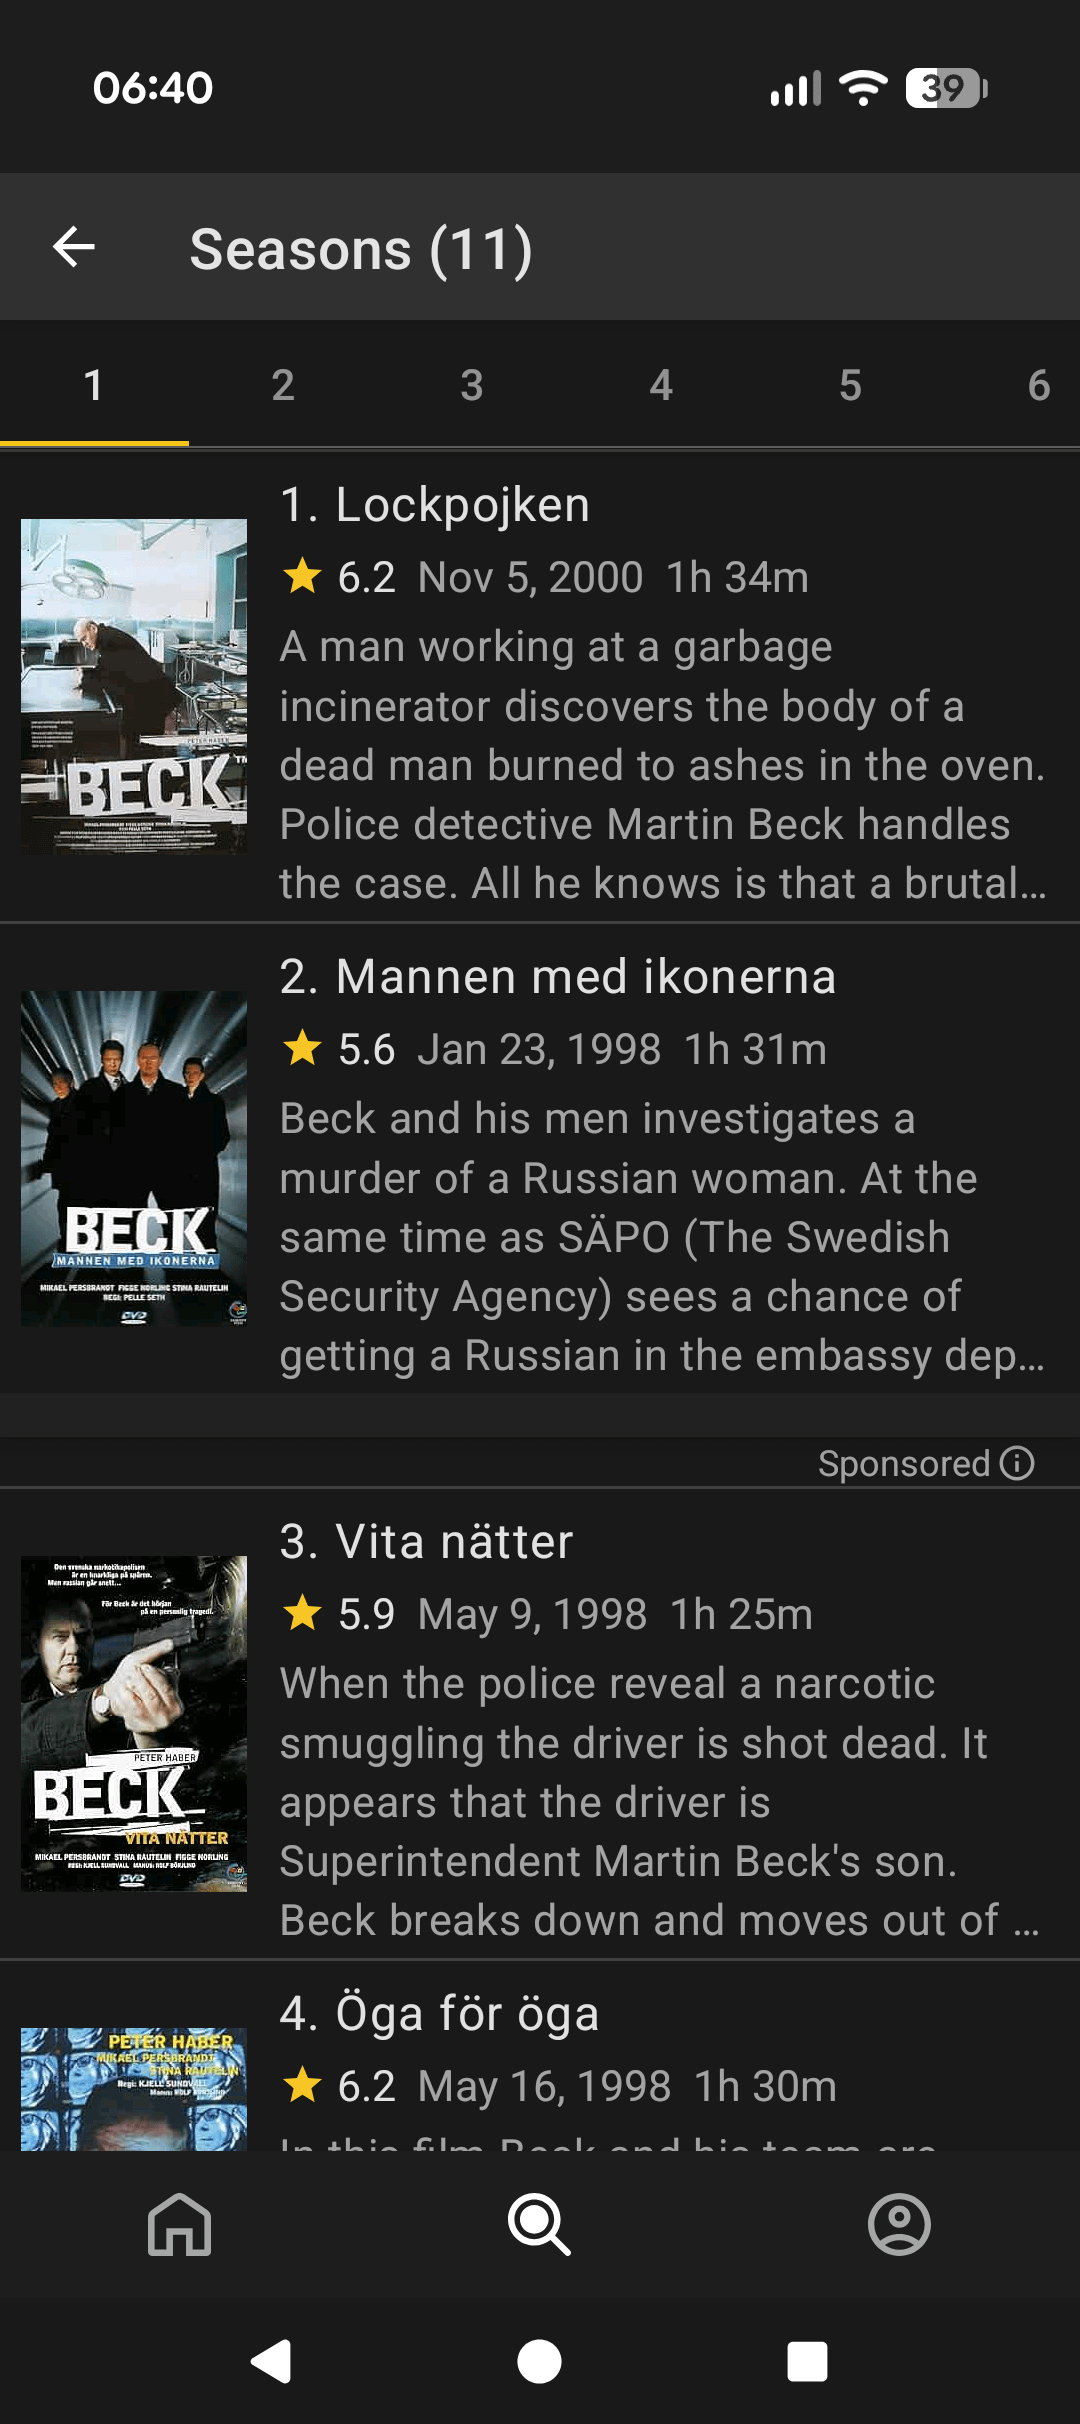Open episode 4. Öga för öga
This screenshot has width=1080, height=2424.
pos(440,2014)
